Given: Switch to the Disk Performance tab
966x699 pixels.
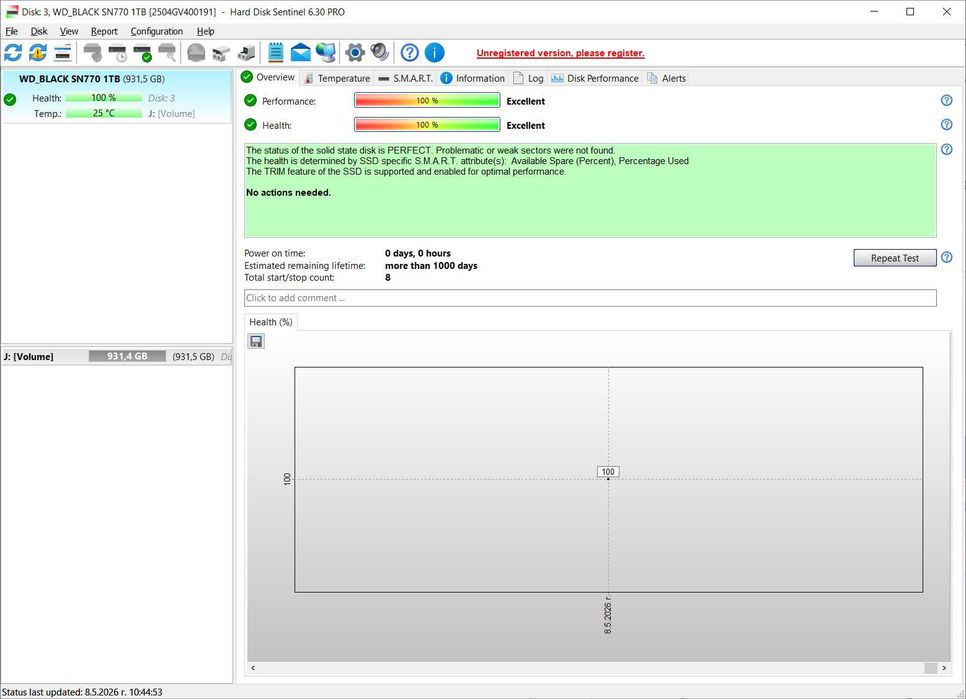Looking at the screenshot, I should click(x=595, y=78).
